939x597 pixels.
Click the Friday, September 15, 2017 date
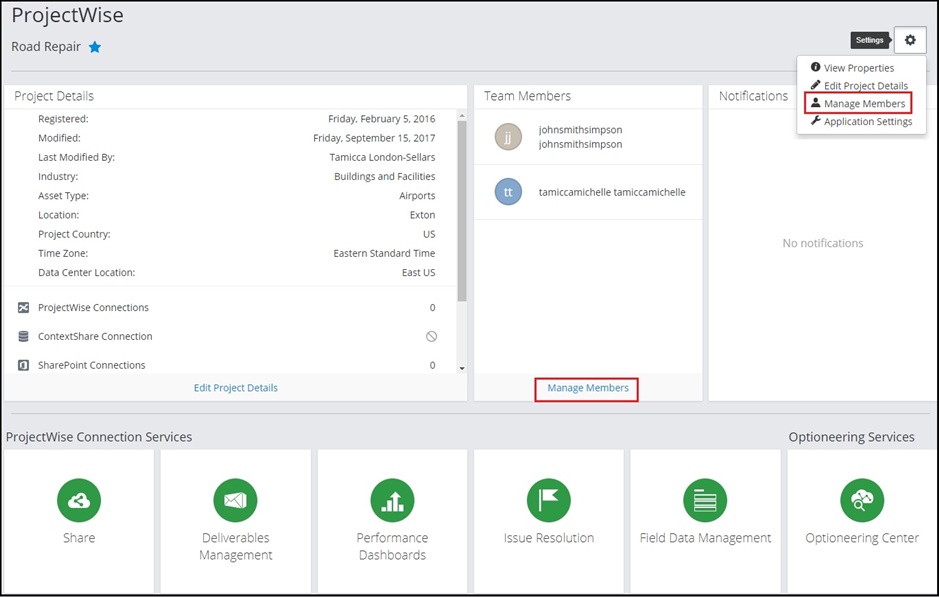pyautogui.click(x=374, y=138)
